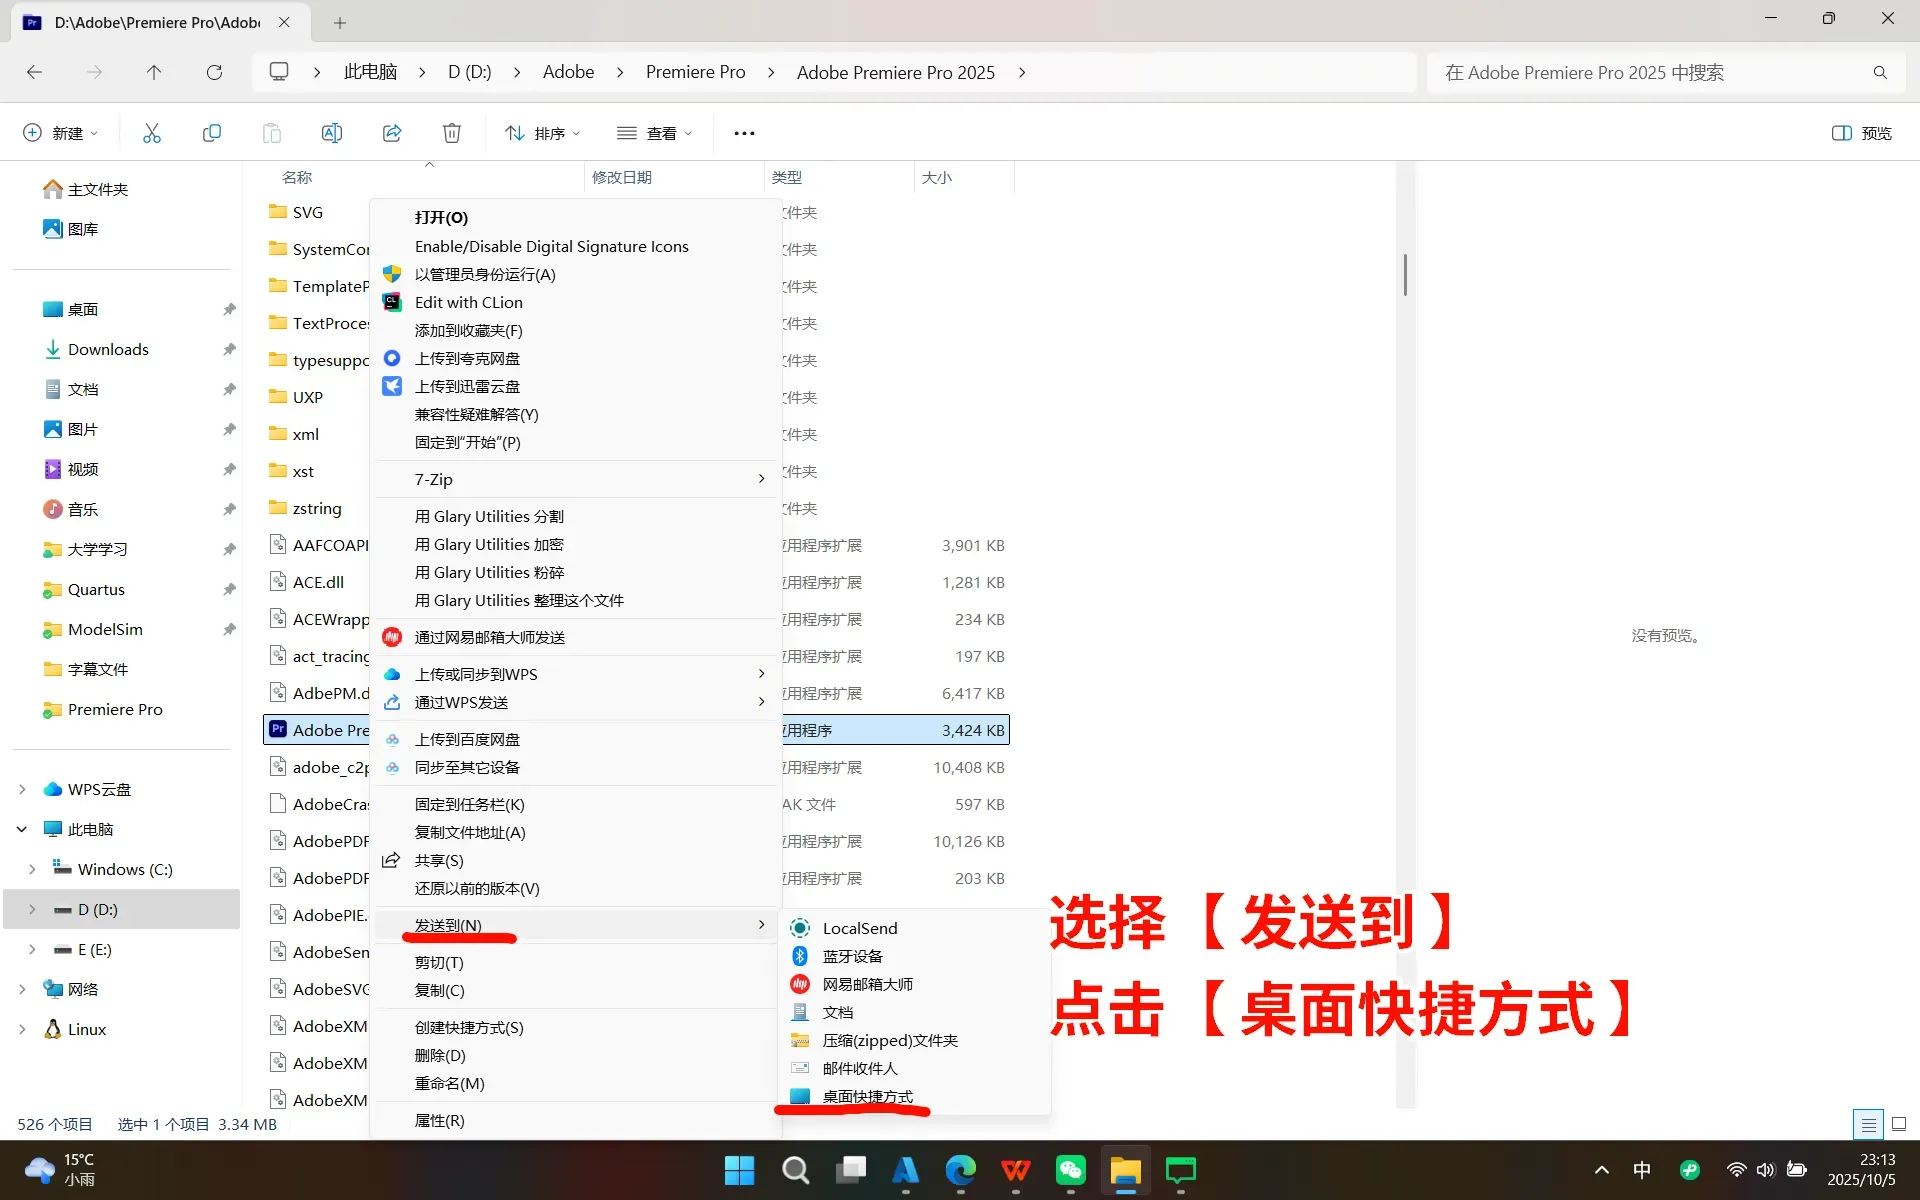
Task: Click the Delete trash icon in toolbar
Action: tap(452, 133)
